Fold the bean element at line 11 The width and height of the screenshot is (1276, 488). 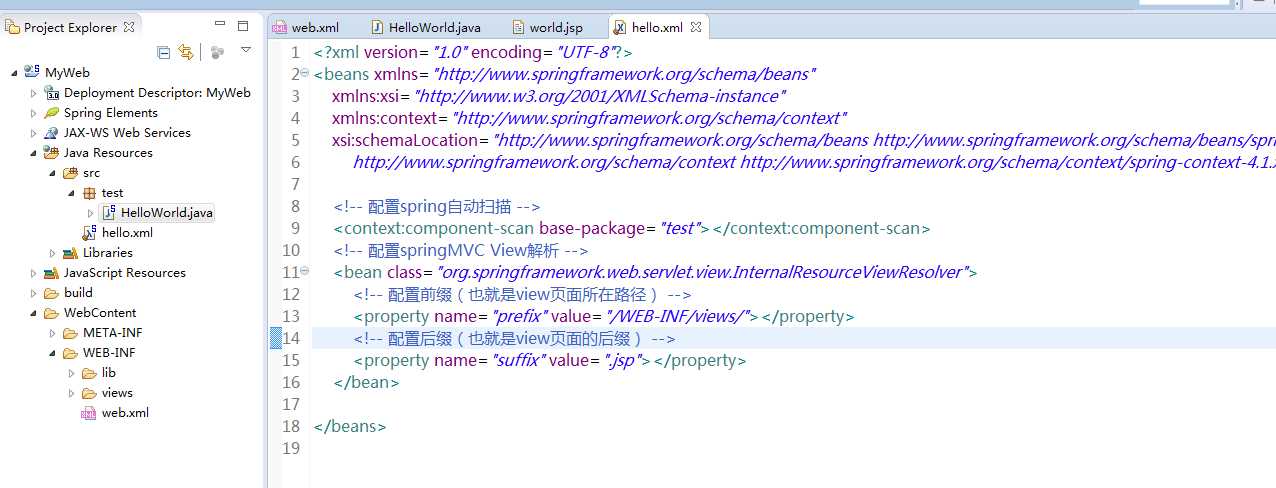tap(304, 272)
